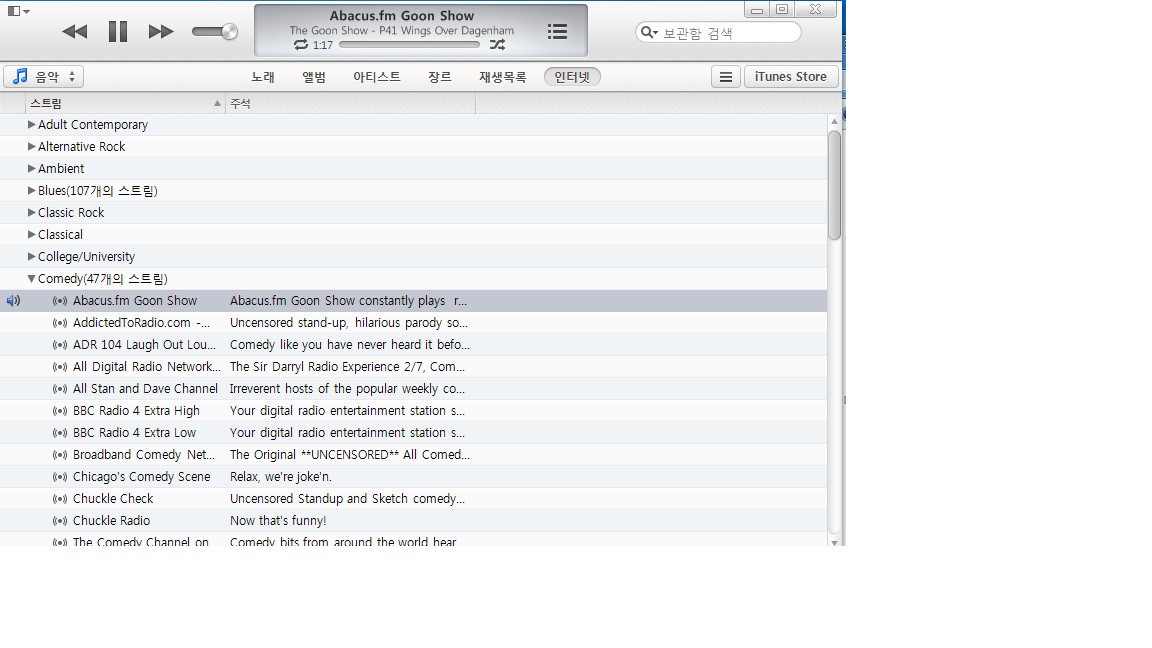
Task: Expand the Ambient stream category
Action: click(x=32, y=168)
